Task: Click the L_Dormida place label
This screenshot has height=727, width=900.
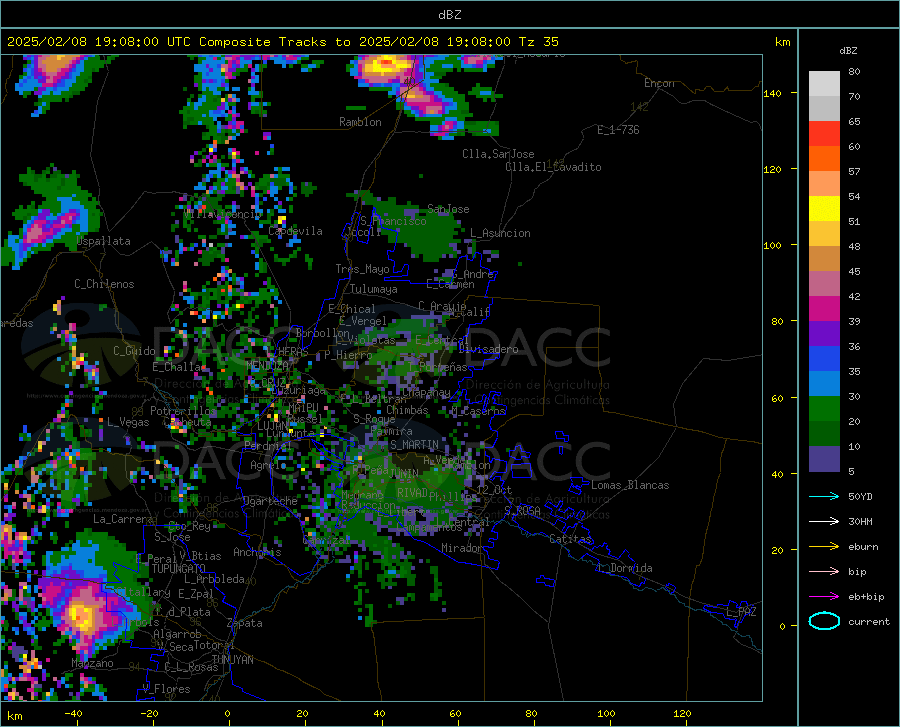Action: (625, 568)
